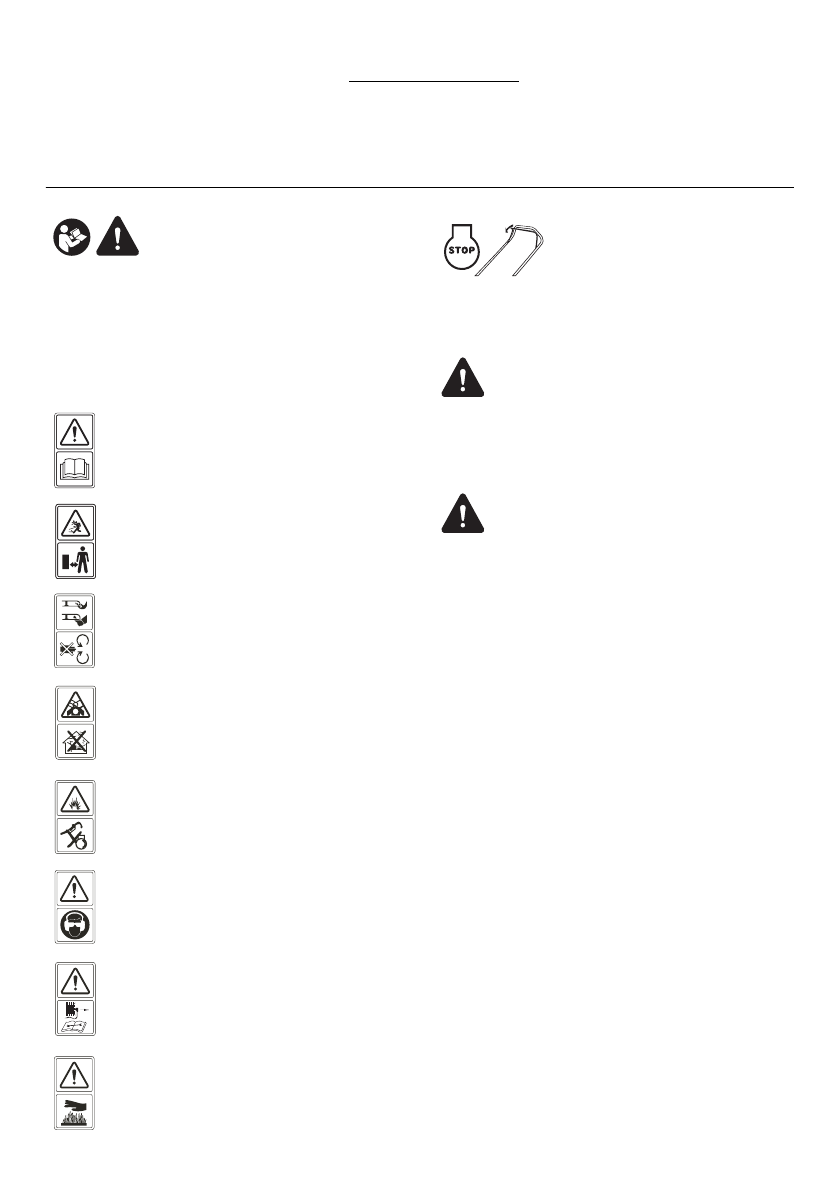Click the open book manual pictogram

75,469
